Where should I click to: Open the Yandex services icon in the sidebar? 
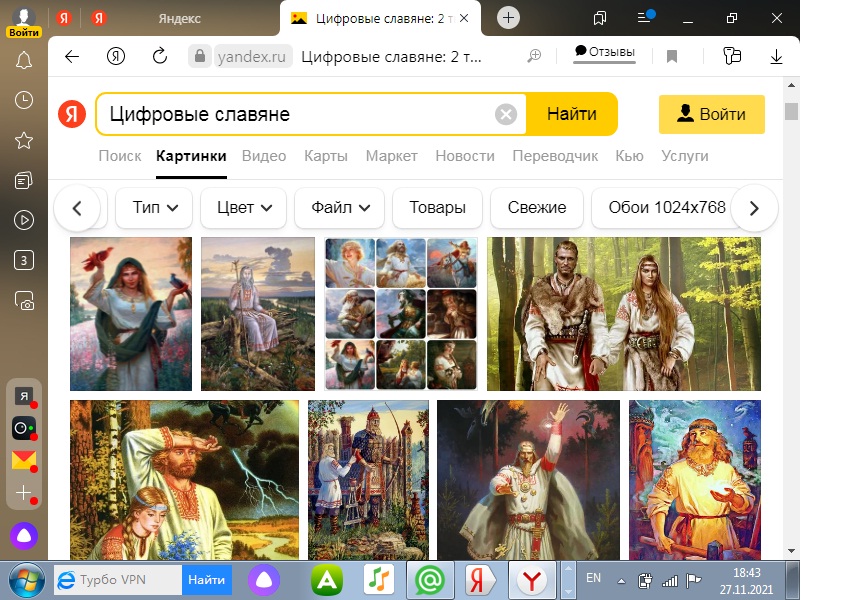[x=24, y=397]
